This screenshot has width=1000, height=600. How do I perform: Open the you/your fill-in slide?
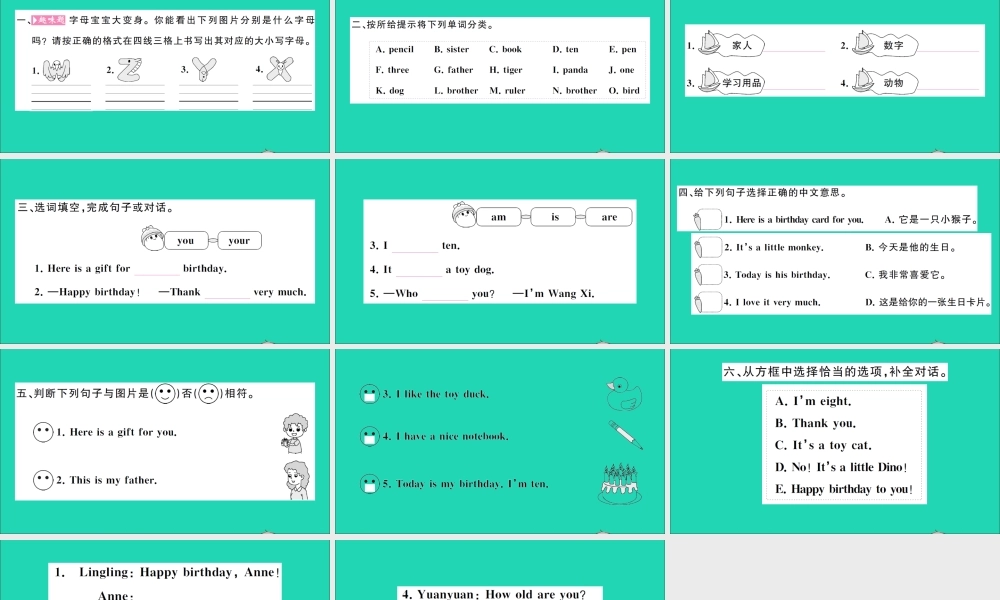click(x=165, y=251)
